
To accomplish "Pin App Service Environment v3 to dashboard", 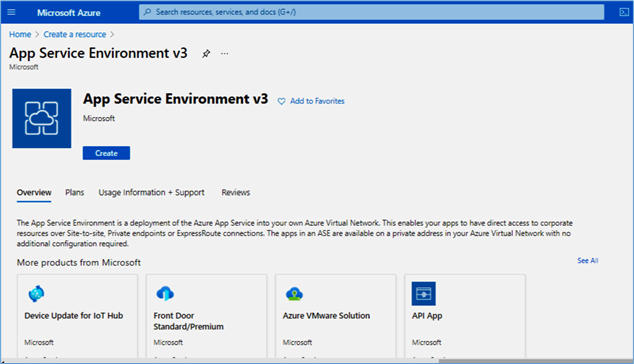I will pyautogui.click(x=206, y=53).
